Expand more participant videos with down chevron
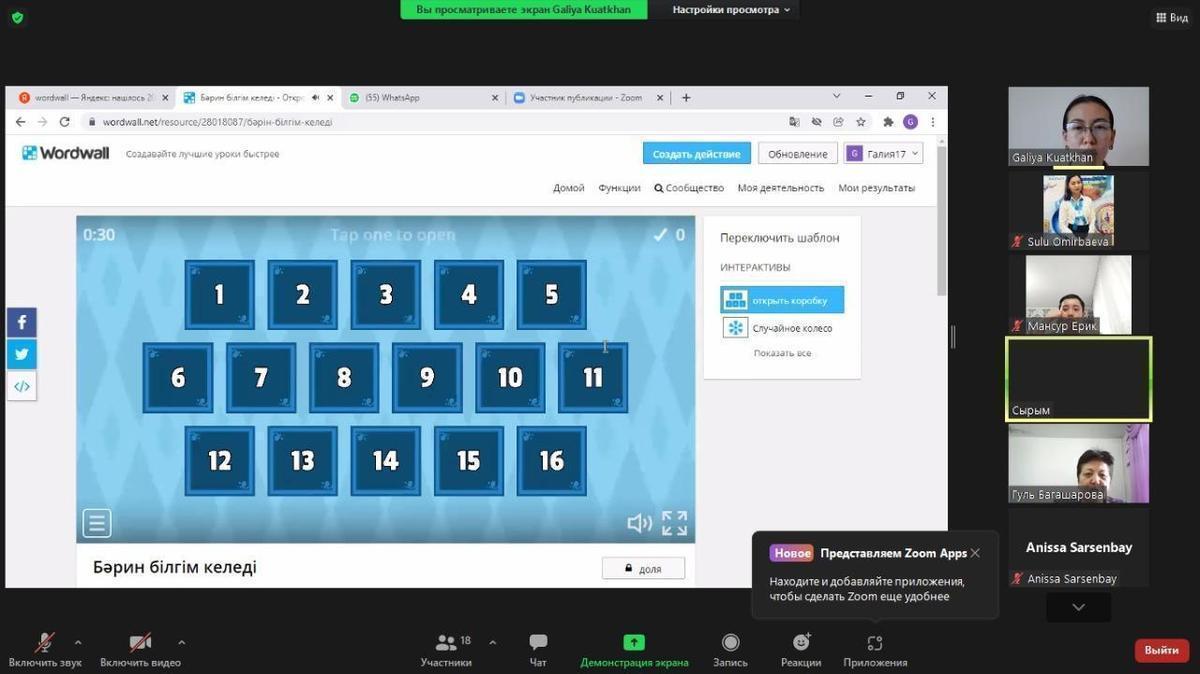This screenshot has height=674, width=1200. click(1078, 607)
